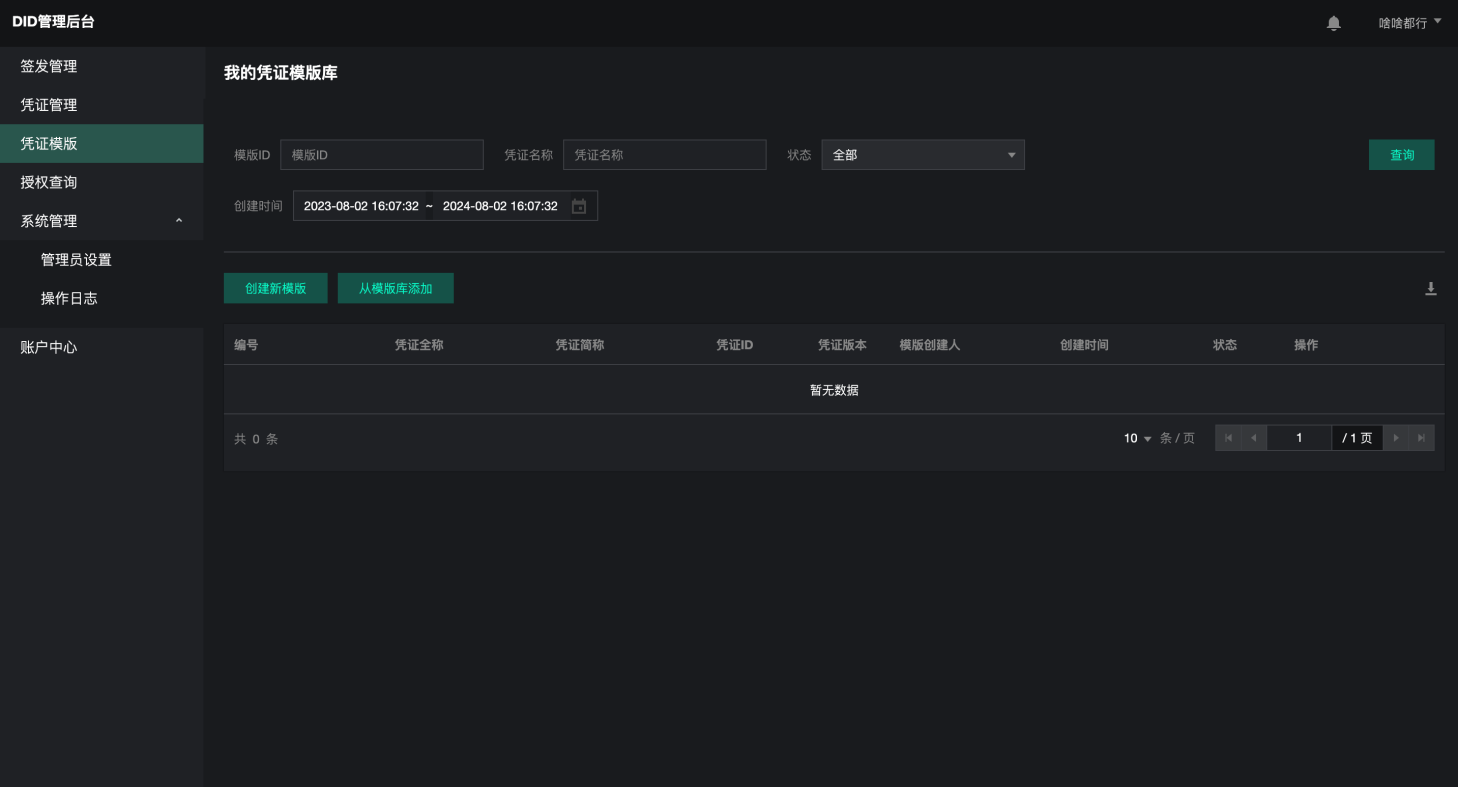
Task: Click the 凭证名称 text input
Action: coord(664,155)
